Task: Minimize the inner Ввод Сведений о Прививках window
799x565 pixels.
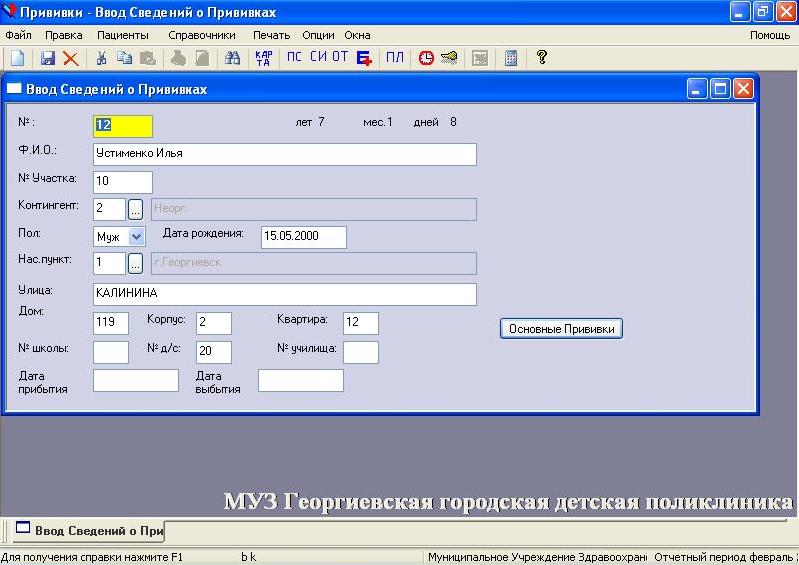Action: coord(697,89)
